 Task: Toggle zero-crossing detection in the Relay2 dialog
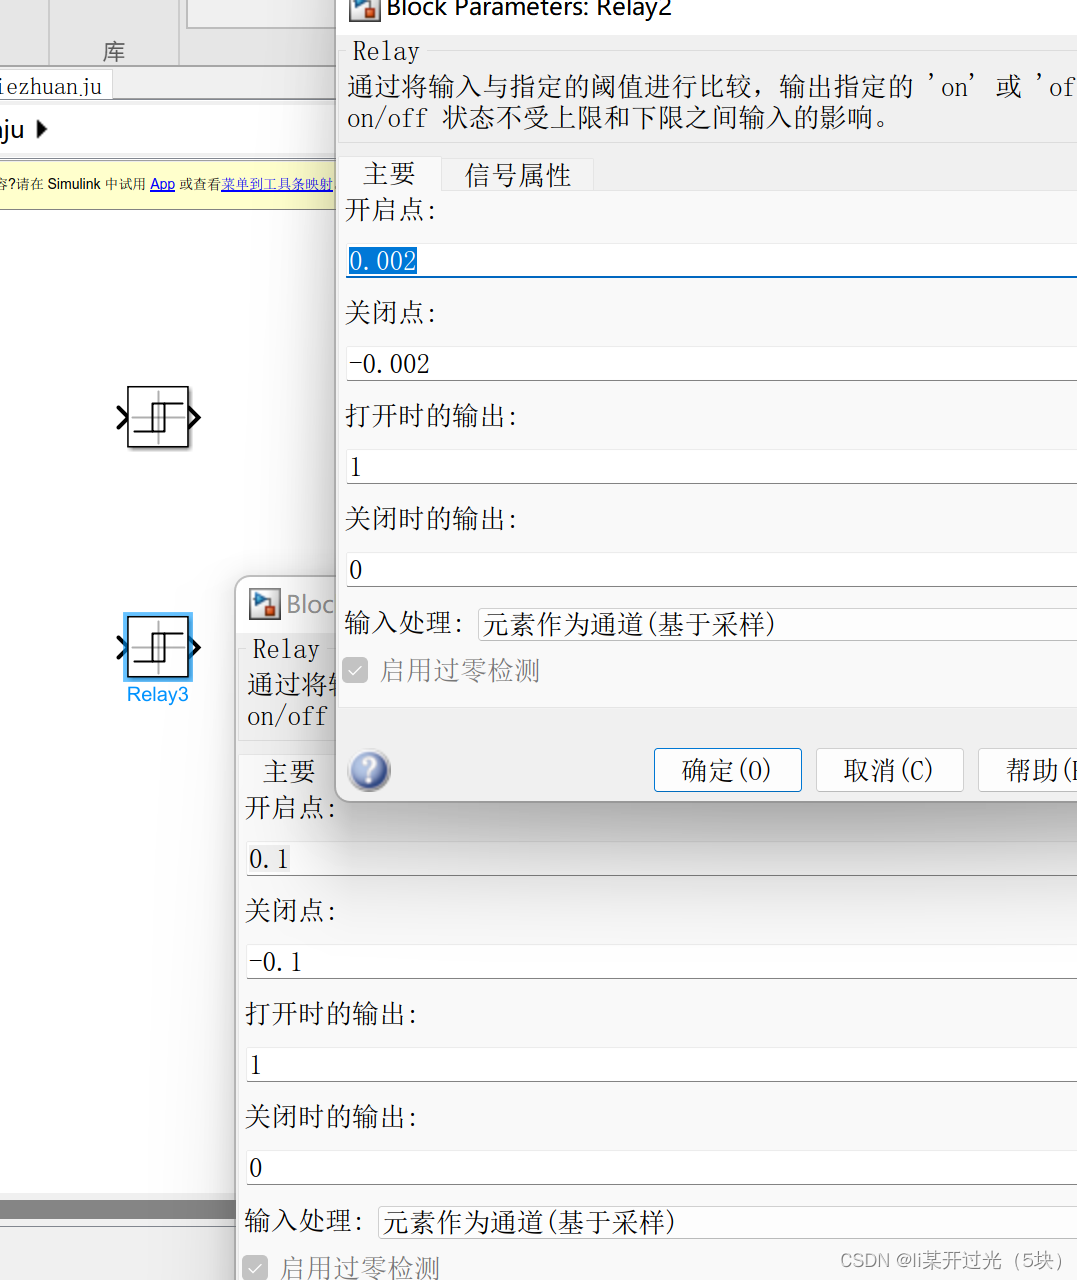tap(356, 670)
